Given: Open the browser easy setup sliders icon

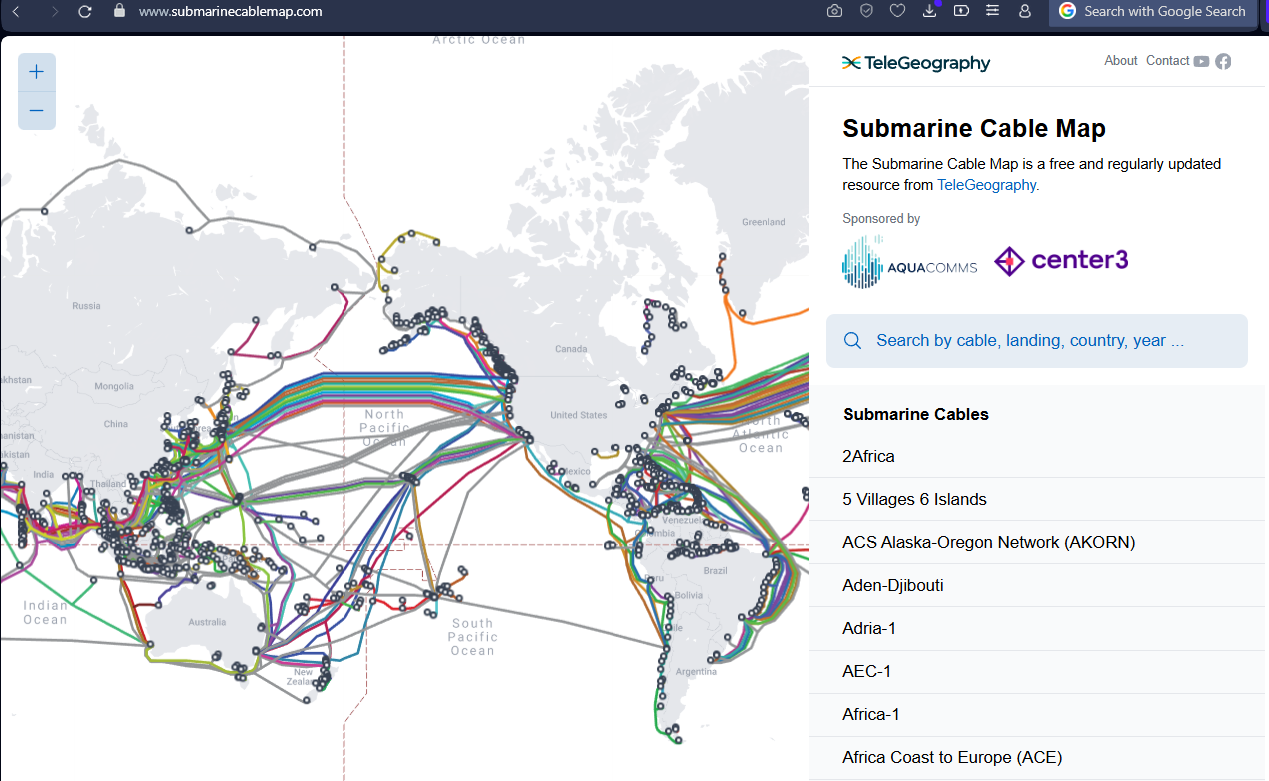Looking at the screenshot, I should pyautogui.click(x=992, y=11).
